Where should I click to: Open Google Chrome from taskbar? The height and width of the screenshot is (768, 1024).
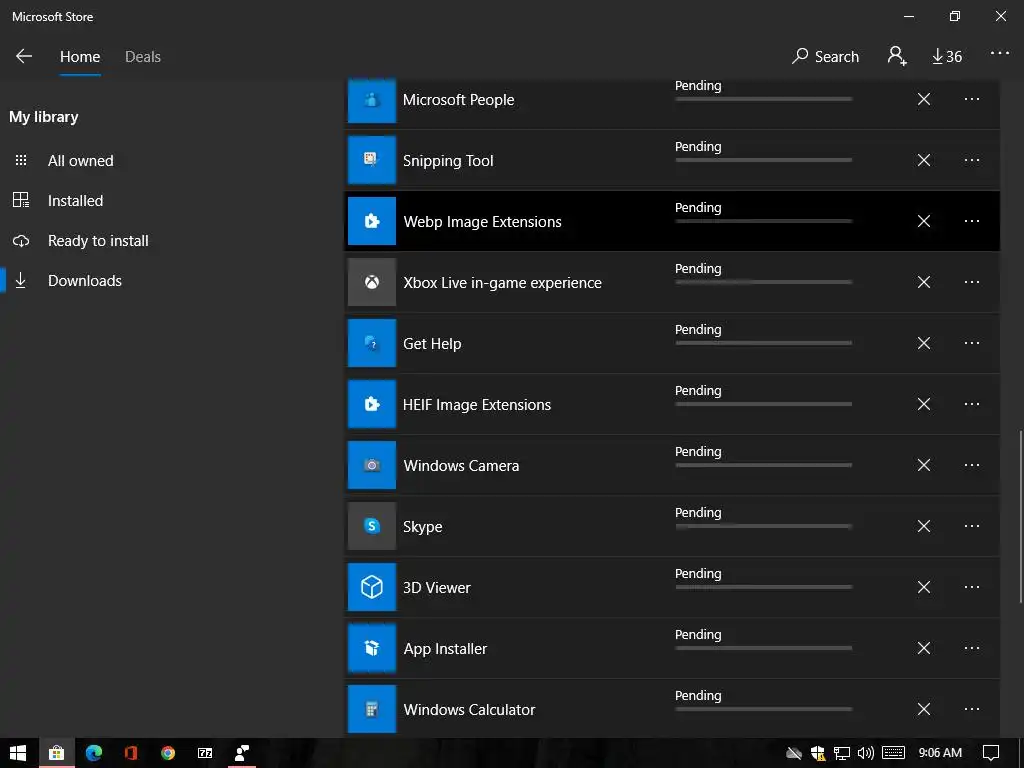pyautogui.click(x=168, y=753)
